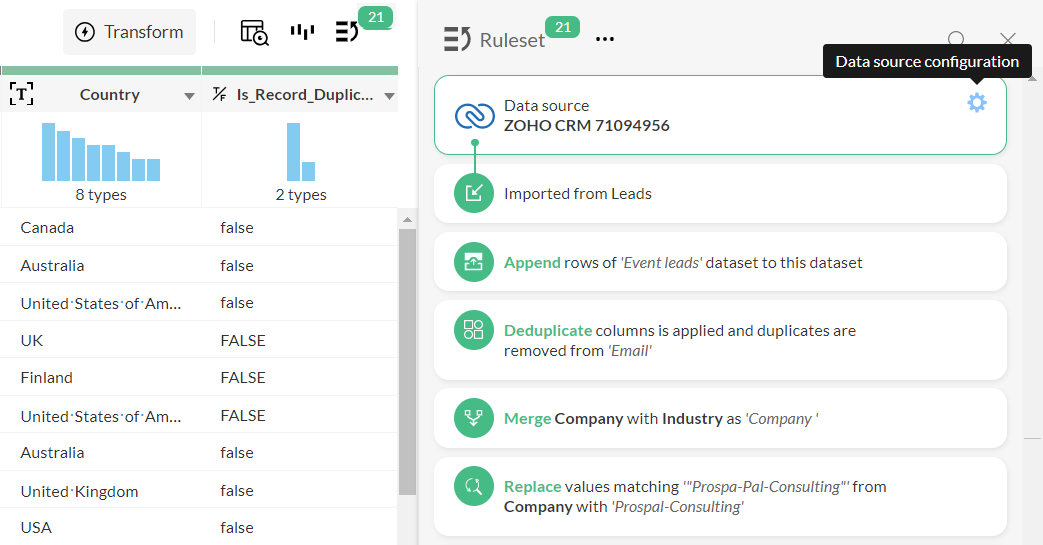Click the Append rule icon

[x=474, y=262]
